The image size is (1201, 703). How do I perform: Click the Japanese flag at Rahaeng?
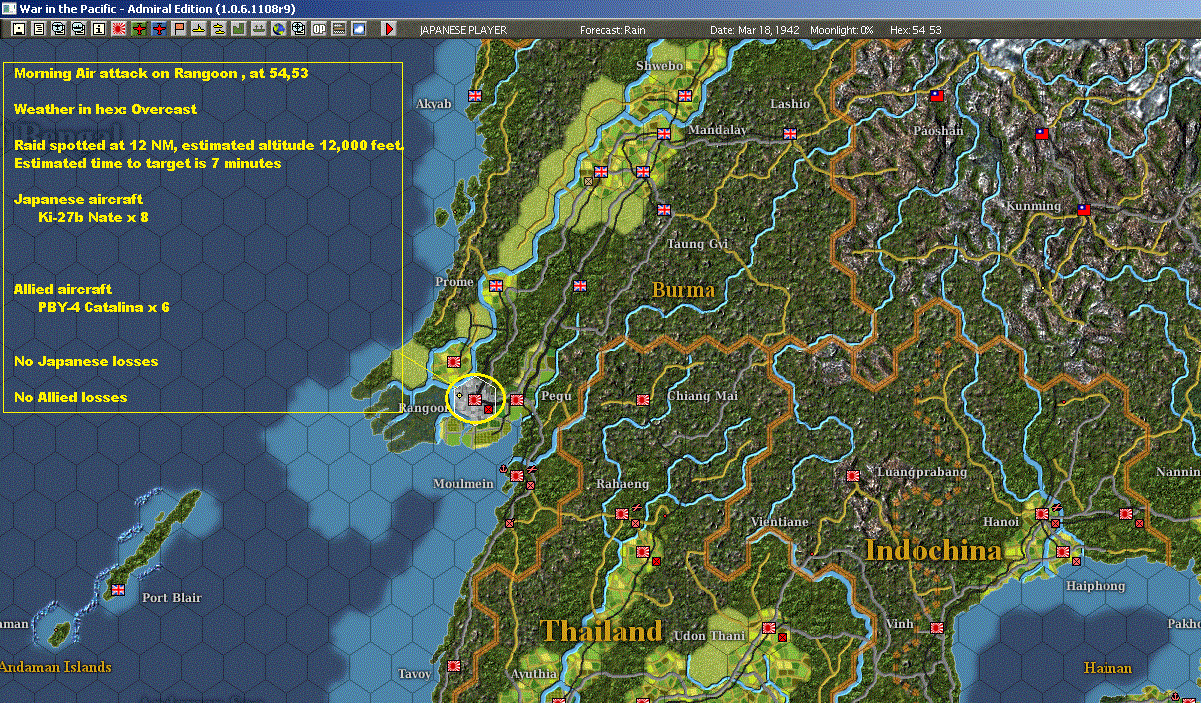[x=621, y=513]
